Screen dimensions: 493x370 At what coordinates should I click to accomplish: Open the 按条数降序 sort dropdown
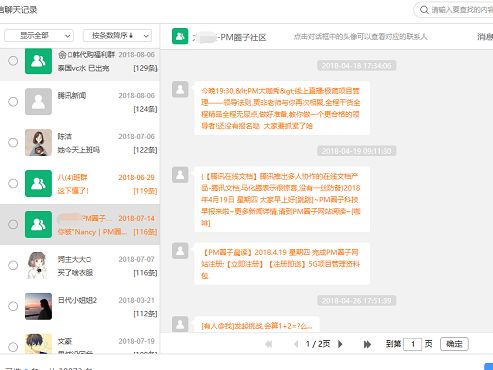click(x=117, y=36)
